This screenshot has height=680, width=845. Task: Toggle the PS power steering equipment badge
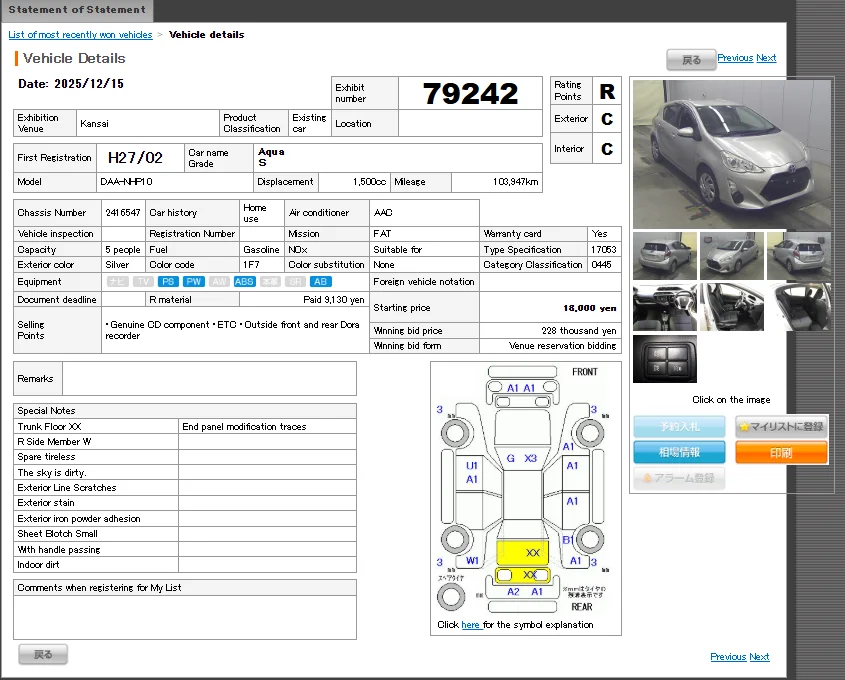[167, 281]
